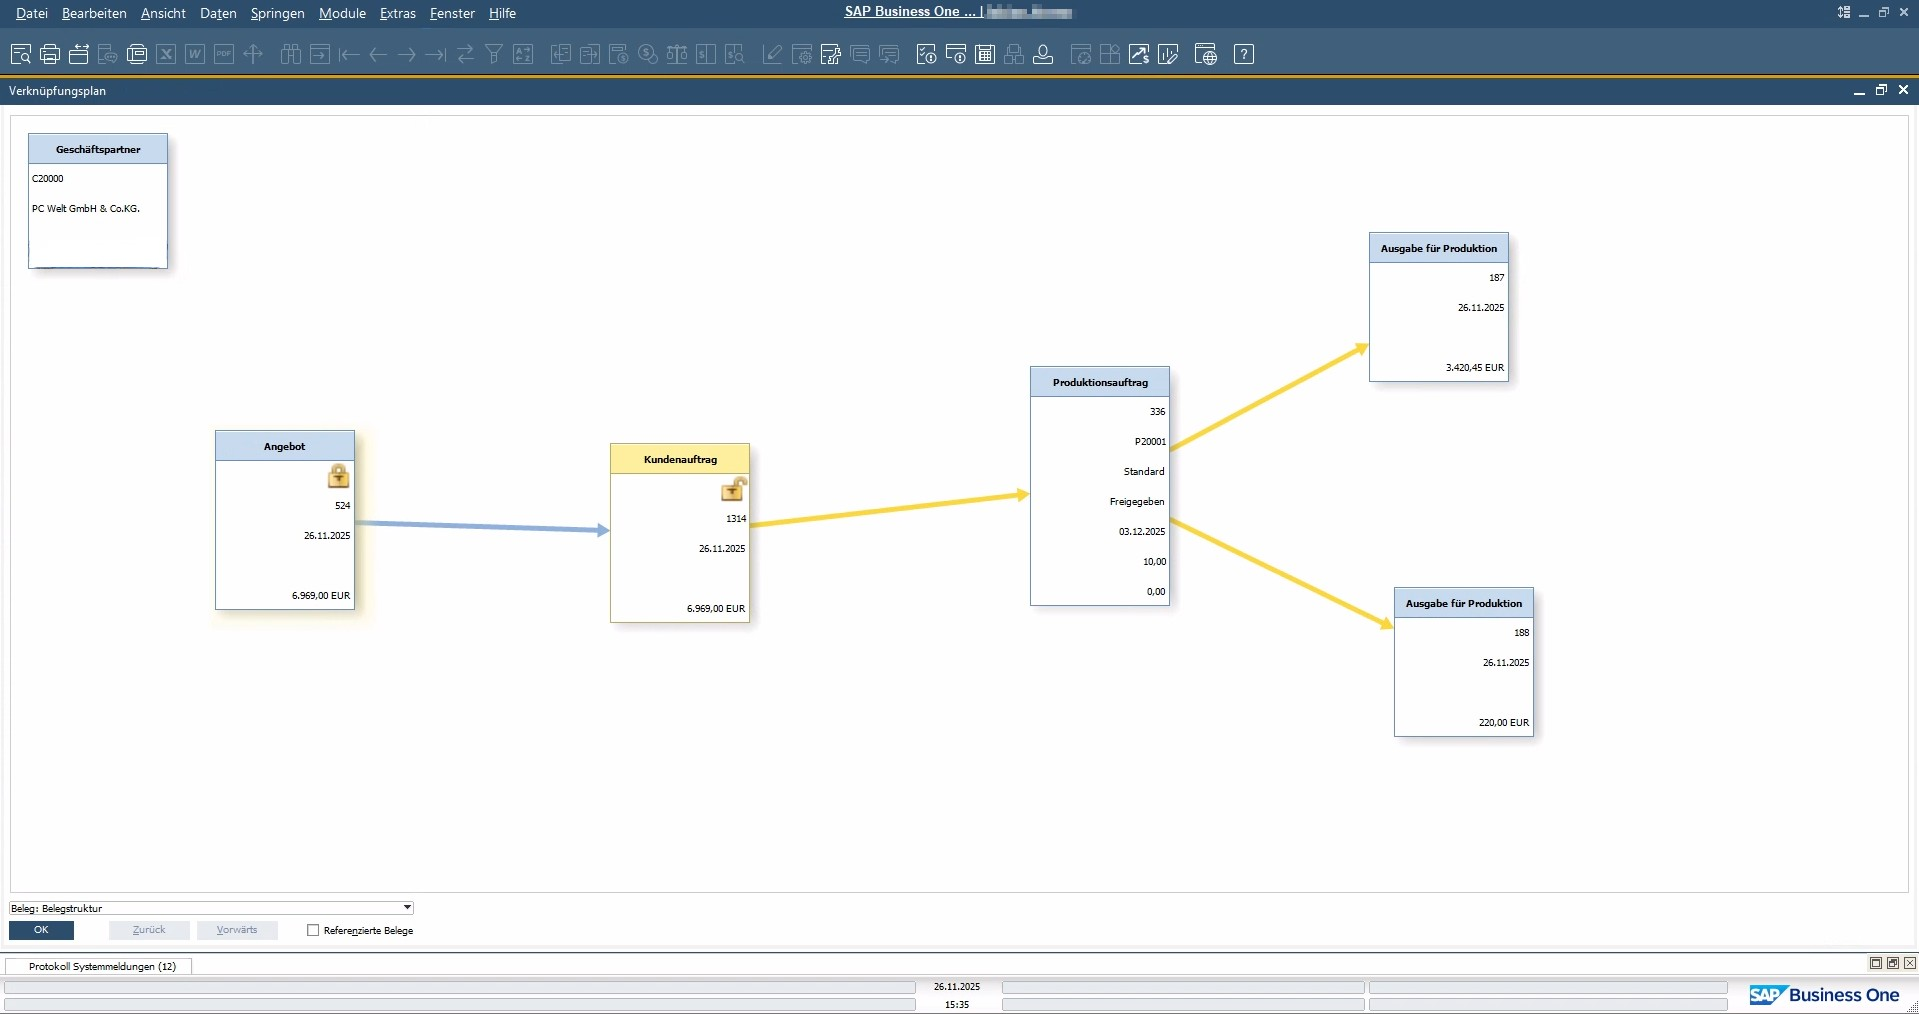The image size is (1919, 1014).
Task: Click the padlock icon in Angebot box
Action: pos(339,476)
